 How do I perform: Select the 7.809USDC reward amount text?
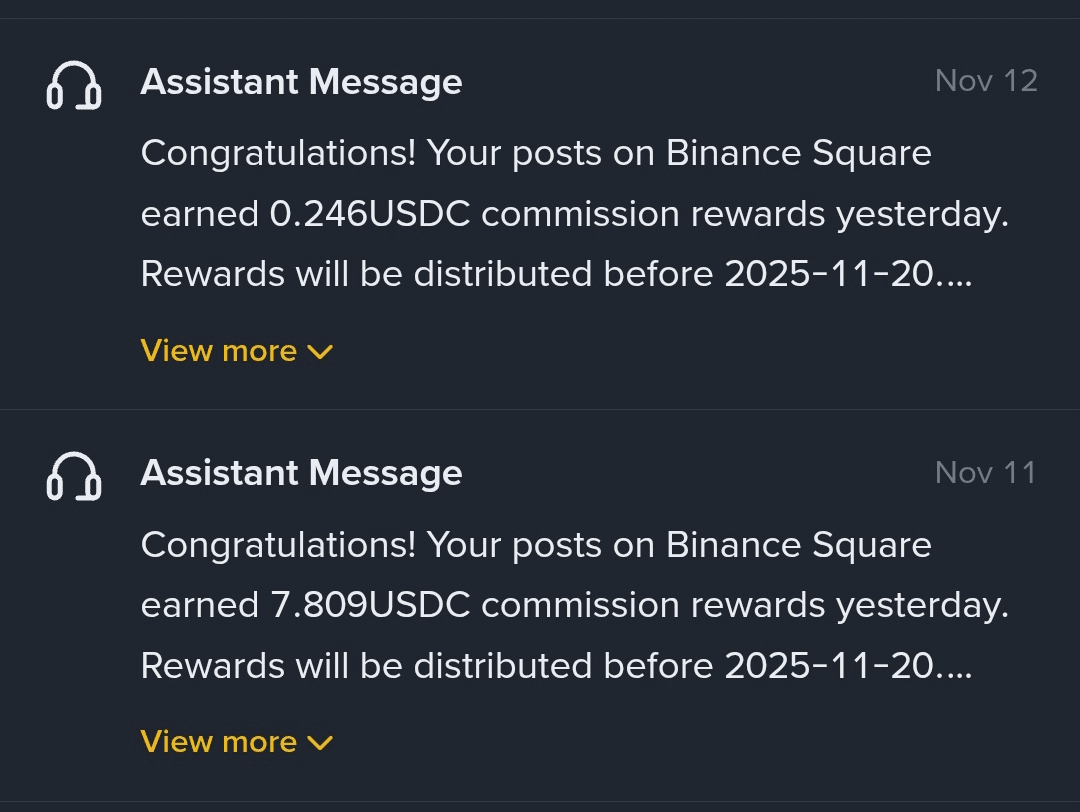pyautogui.click(x=370, y=605)
